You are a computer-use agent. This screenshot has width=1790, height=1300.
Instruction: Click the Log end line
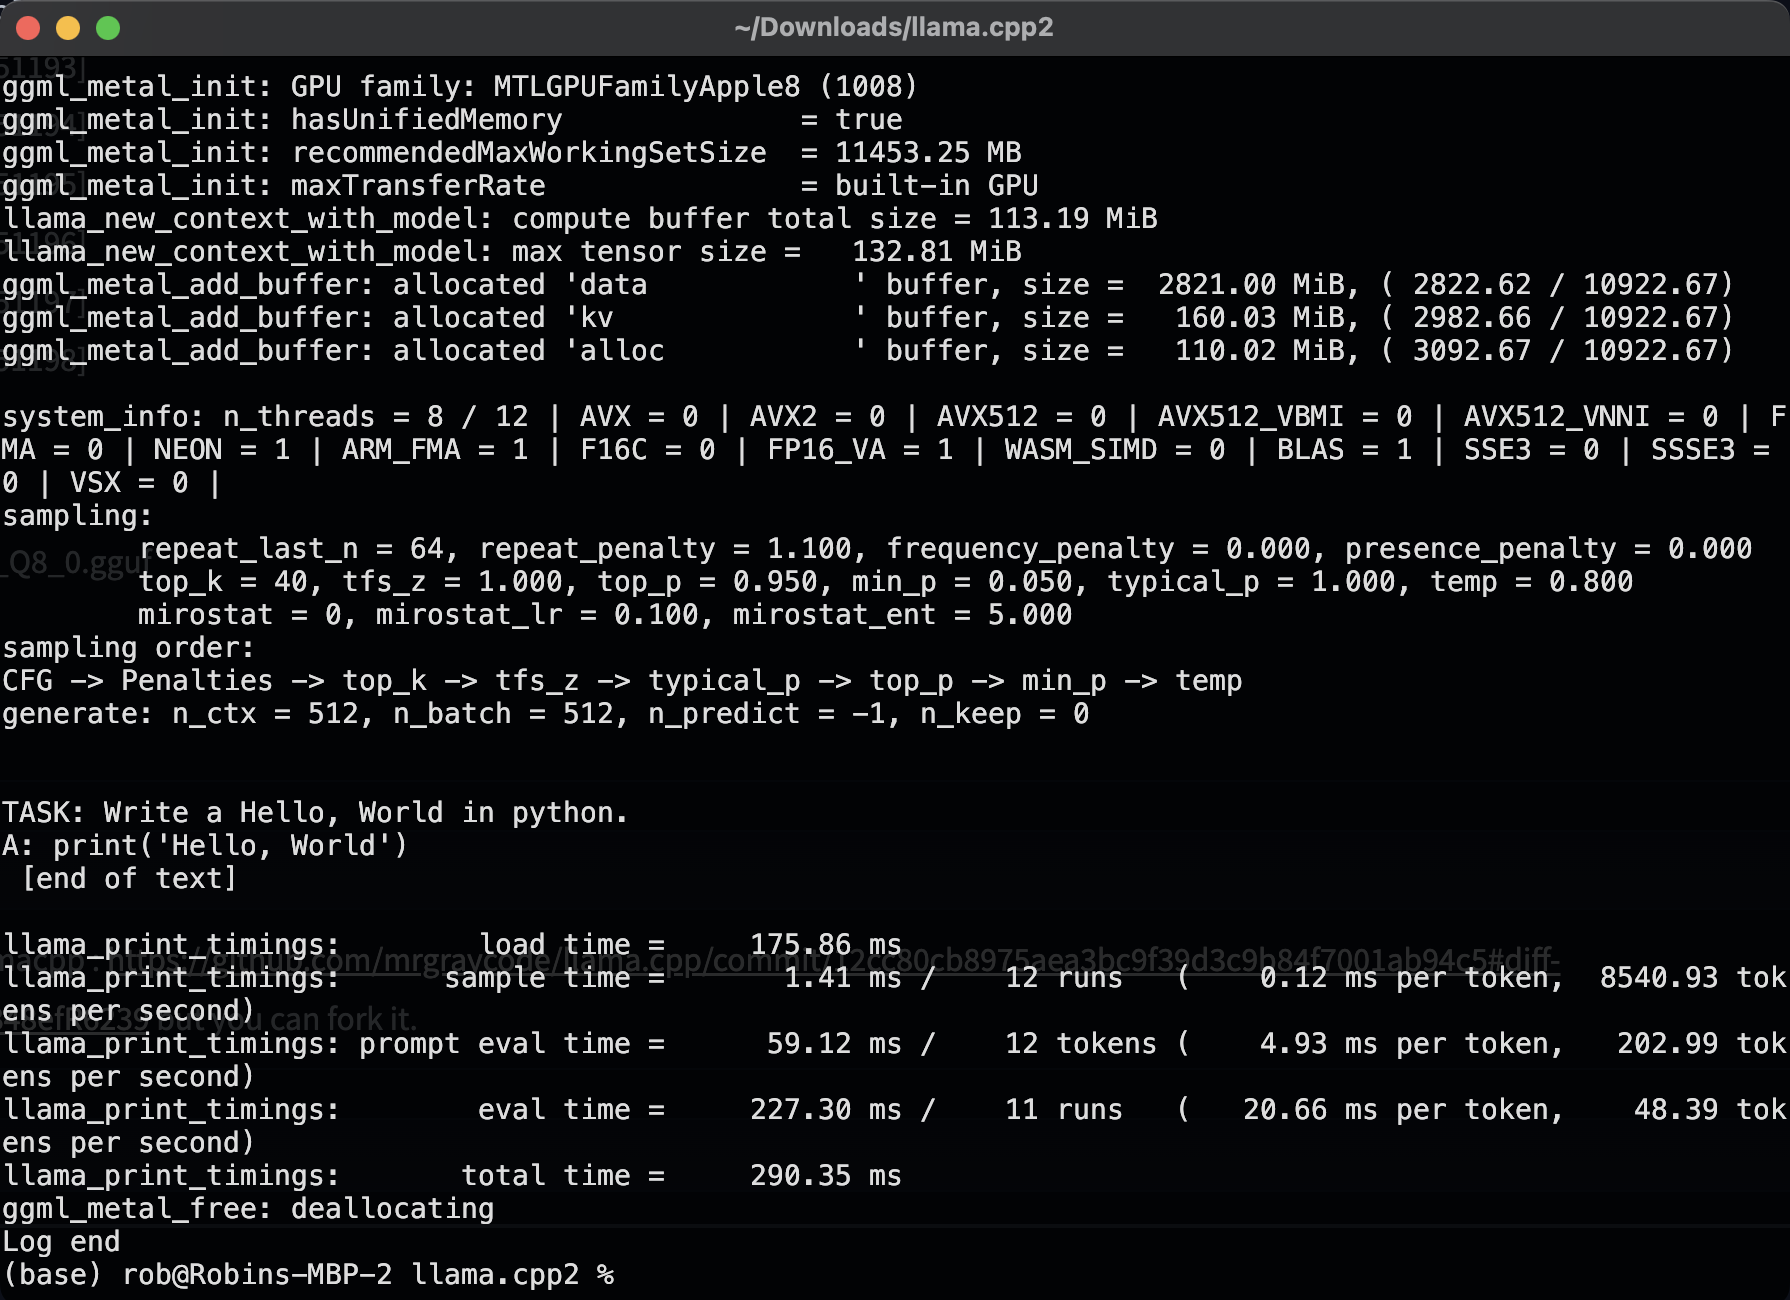pos(61,1242)
